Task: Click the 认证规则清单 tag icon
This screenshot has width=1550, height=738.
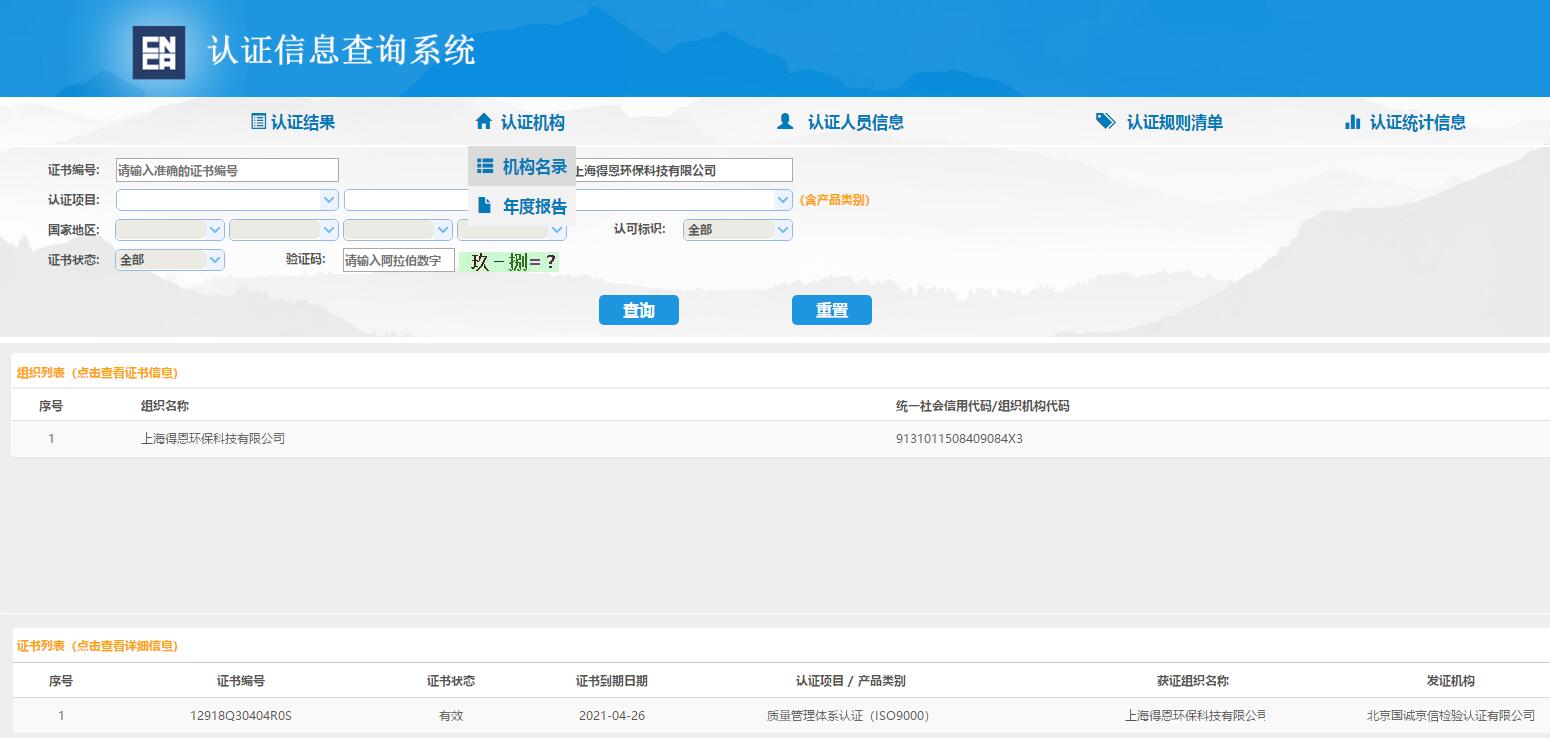Action: tap(1105, 122)
